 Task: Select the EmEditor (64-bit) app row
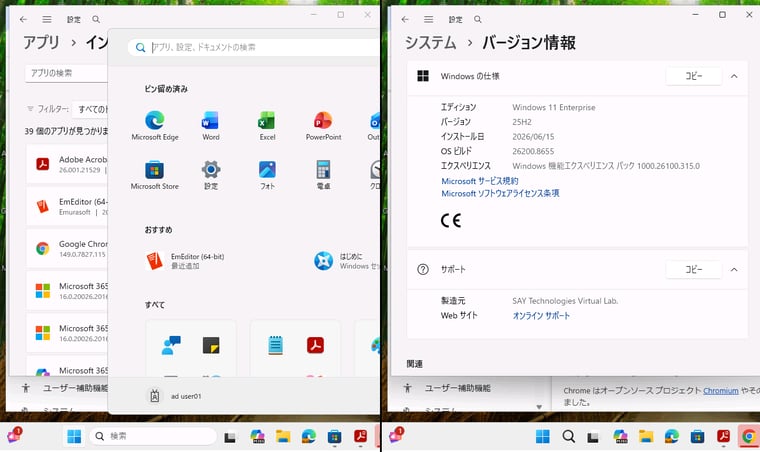tap(67, 206)
